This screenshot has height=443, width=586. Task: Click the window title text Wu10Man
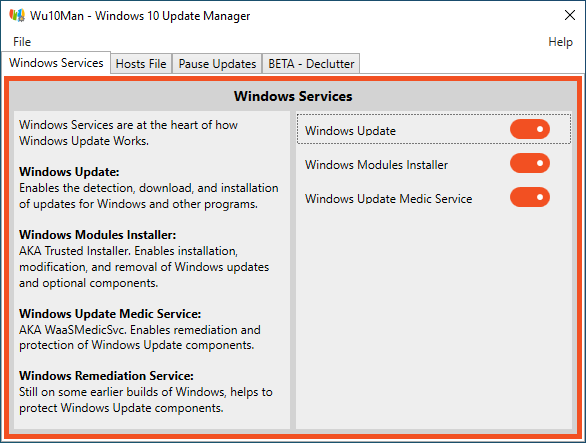pos(57,16)
